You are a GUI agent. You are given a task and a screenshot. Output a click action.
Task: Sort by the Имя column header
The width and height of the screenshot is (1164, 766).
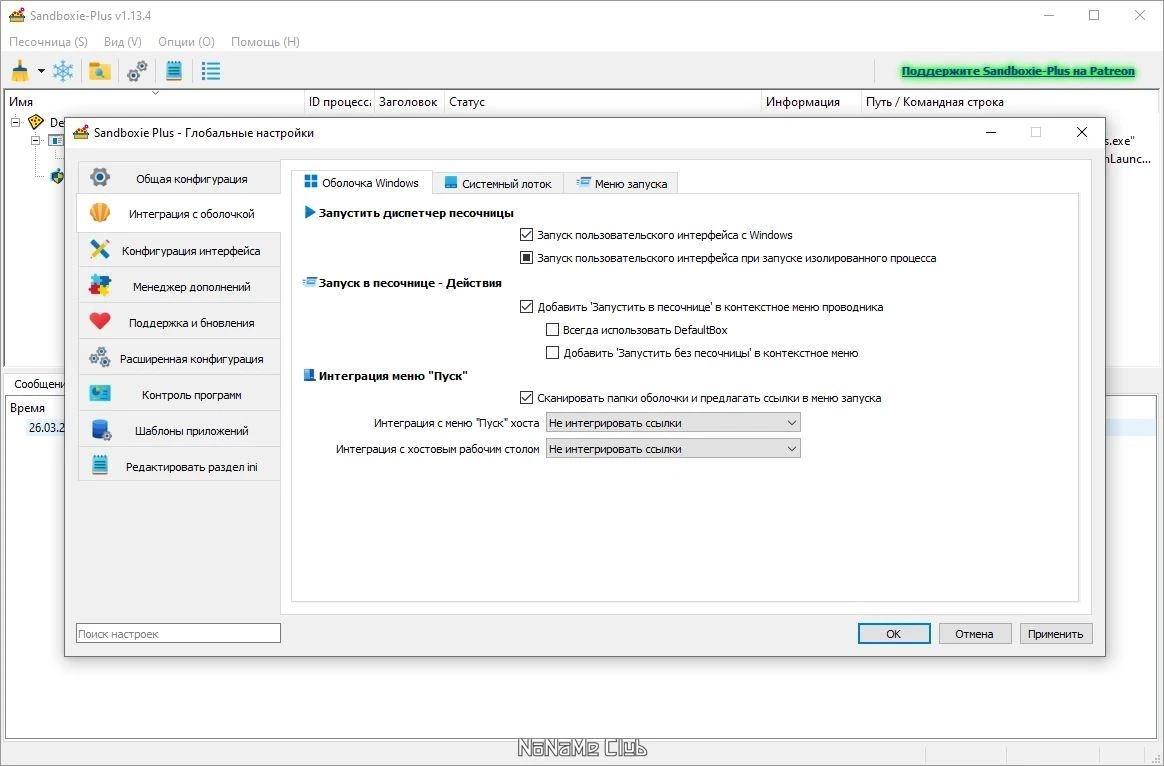(x=155, y=102)
